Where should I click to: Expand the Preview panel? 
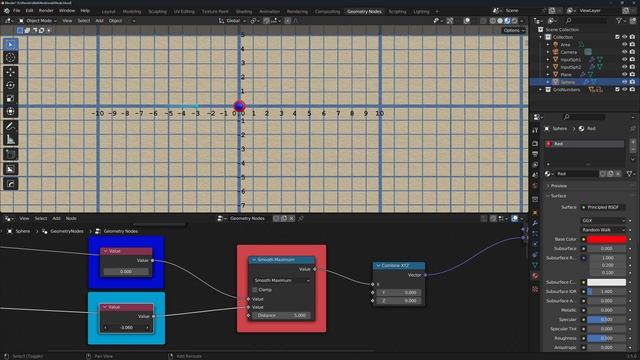coord(558,186)
